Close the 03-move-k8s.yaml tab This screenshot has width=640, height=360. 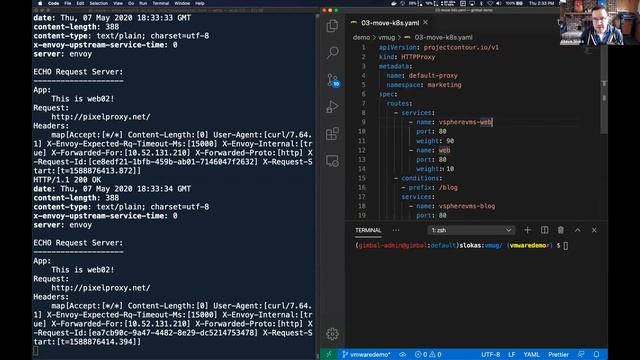[x=425, y=22]
